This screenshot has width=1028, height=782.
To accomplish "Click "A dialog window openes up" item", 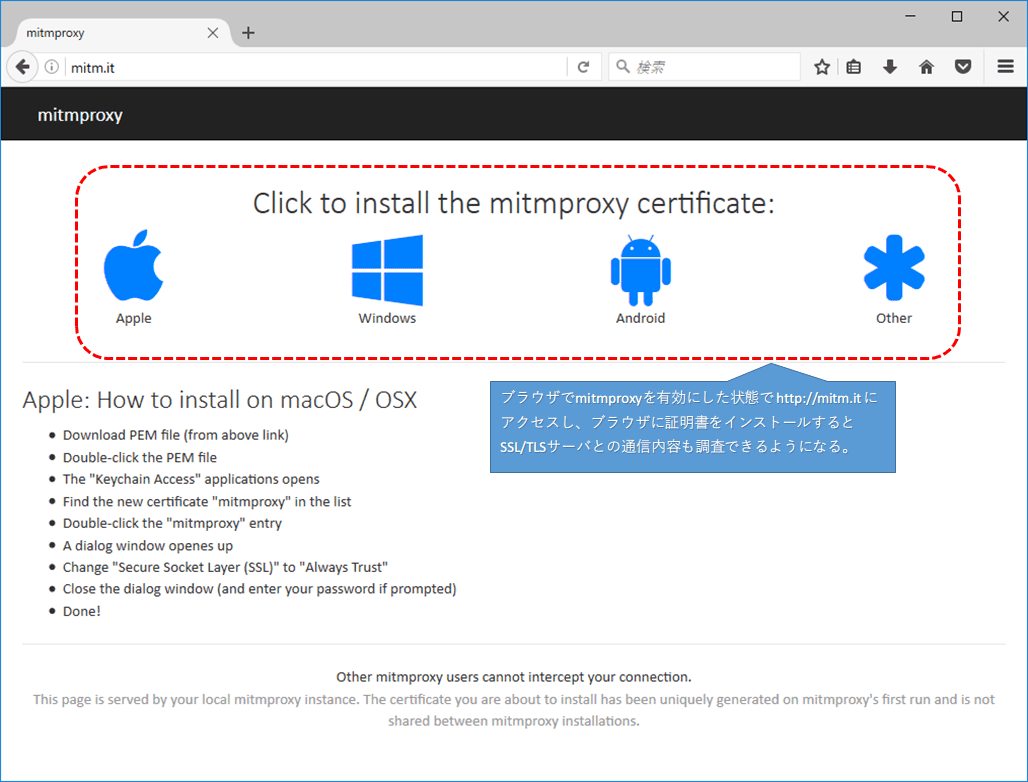I will (148, 545).
